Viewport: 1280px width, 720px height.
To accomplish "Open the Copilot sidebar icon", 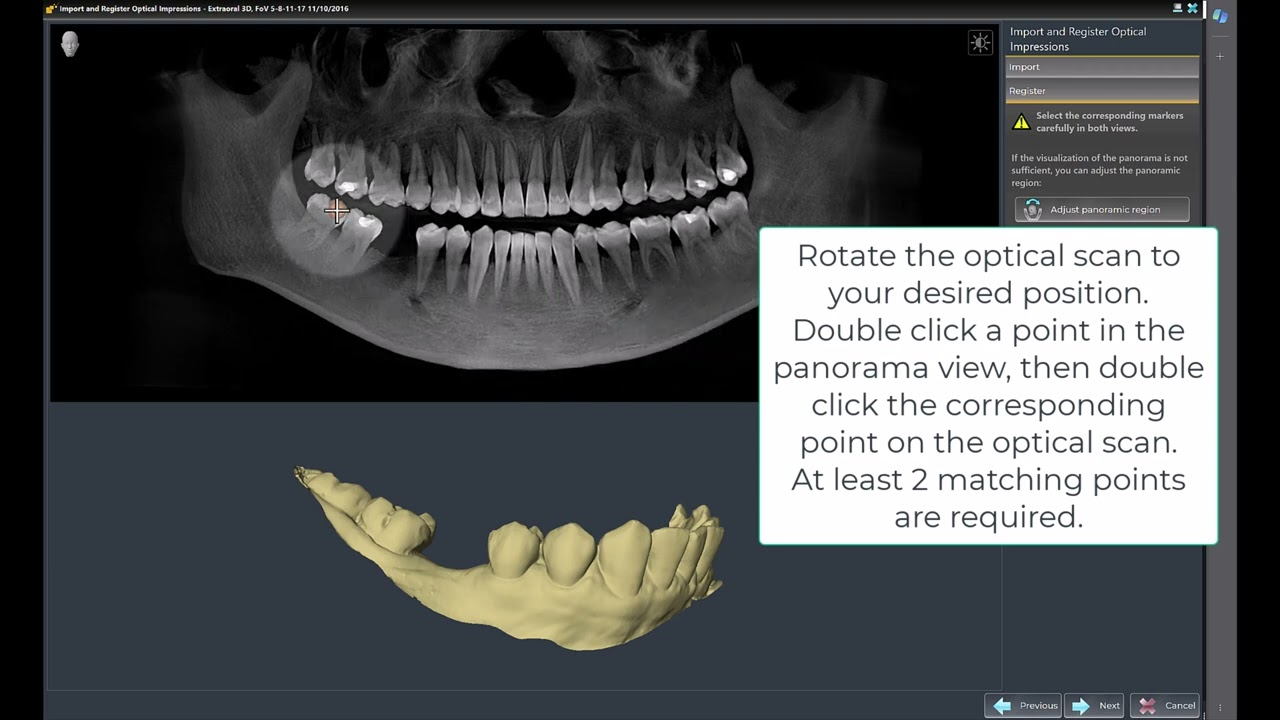I will (x=1220, y=16).
